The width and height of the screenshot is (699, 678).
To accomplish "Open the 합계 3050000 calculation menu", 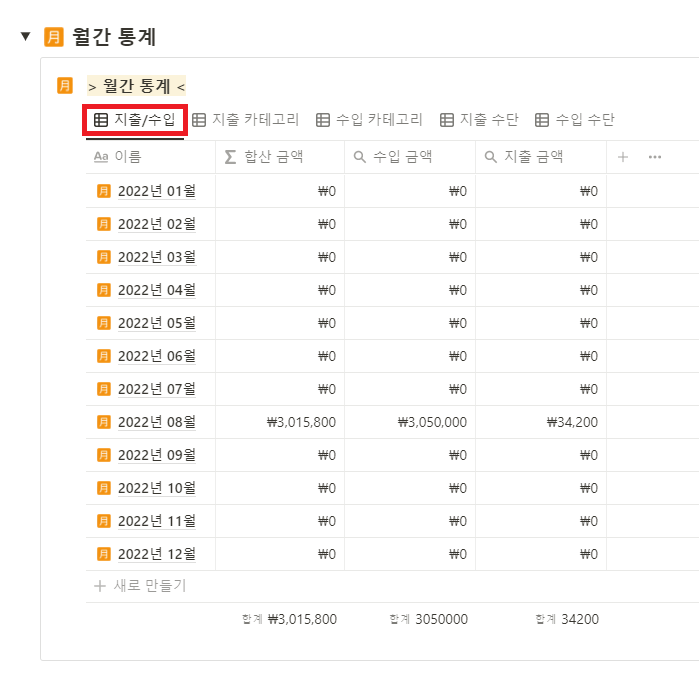I will tap(428, 619).
